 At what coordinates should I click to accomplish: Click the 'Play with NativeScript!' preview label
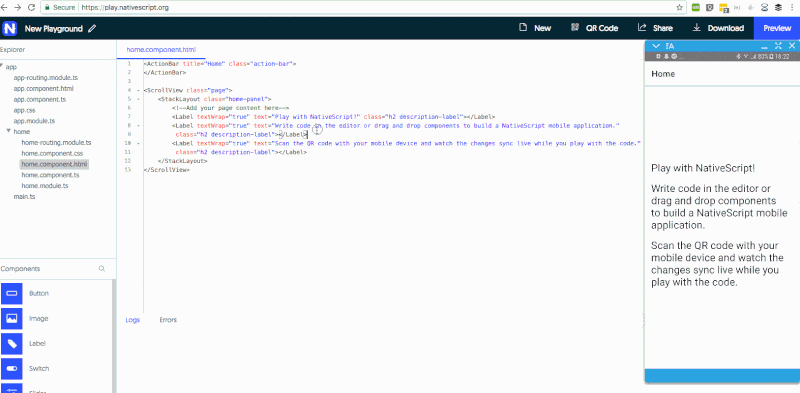point(703,168)
